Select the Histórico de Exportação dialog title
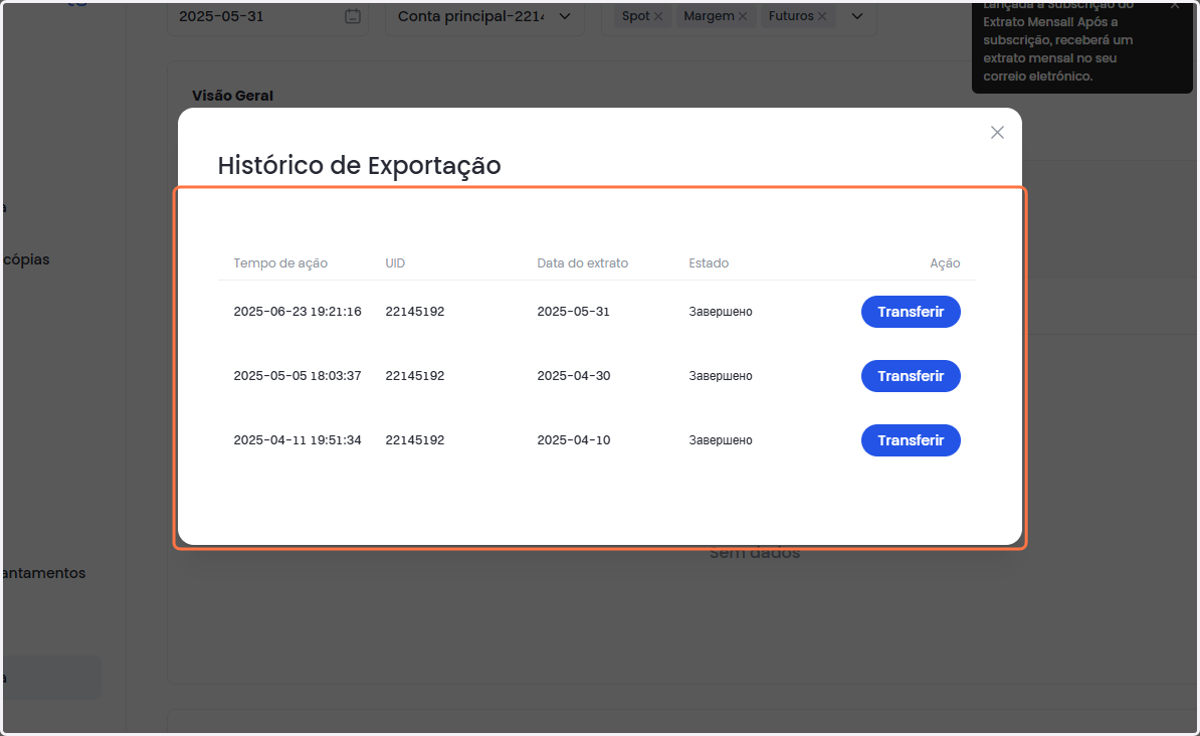1200x736 pixels. click(359, 165)
